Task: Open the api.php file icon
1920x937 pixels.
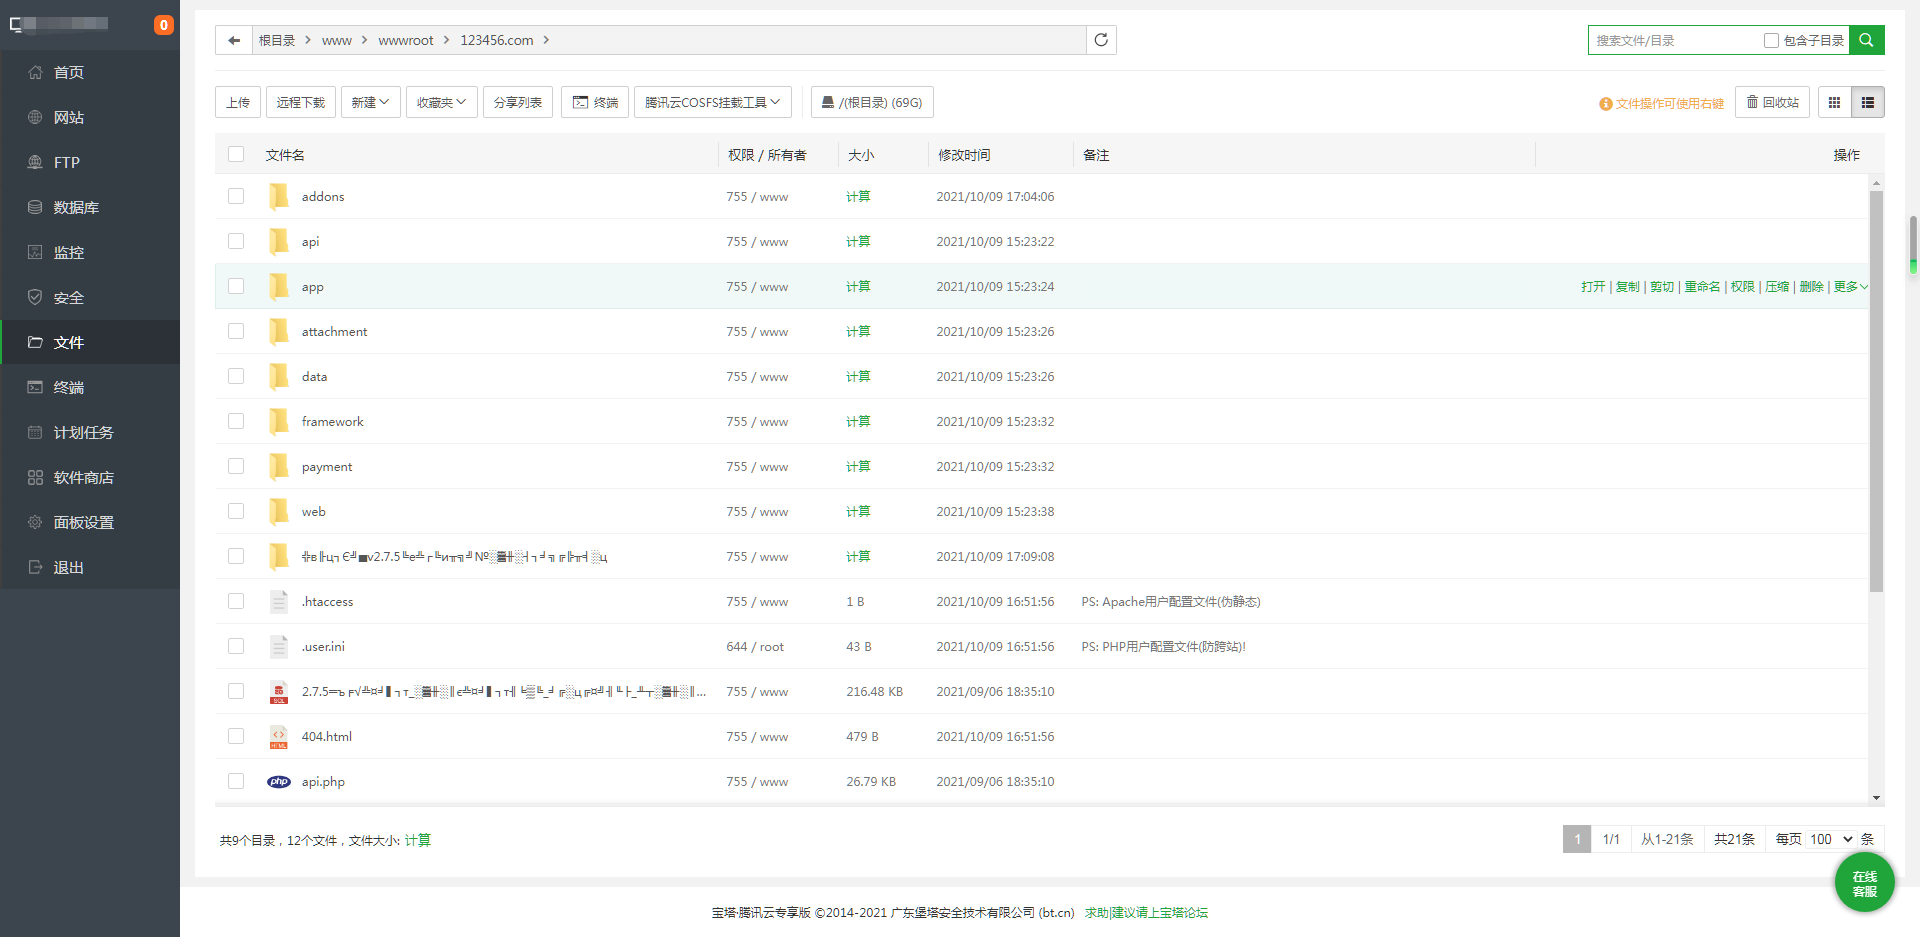Action: tap(279, 781)
